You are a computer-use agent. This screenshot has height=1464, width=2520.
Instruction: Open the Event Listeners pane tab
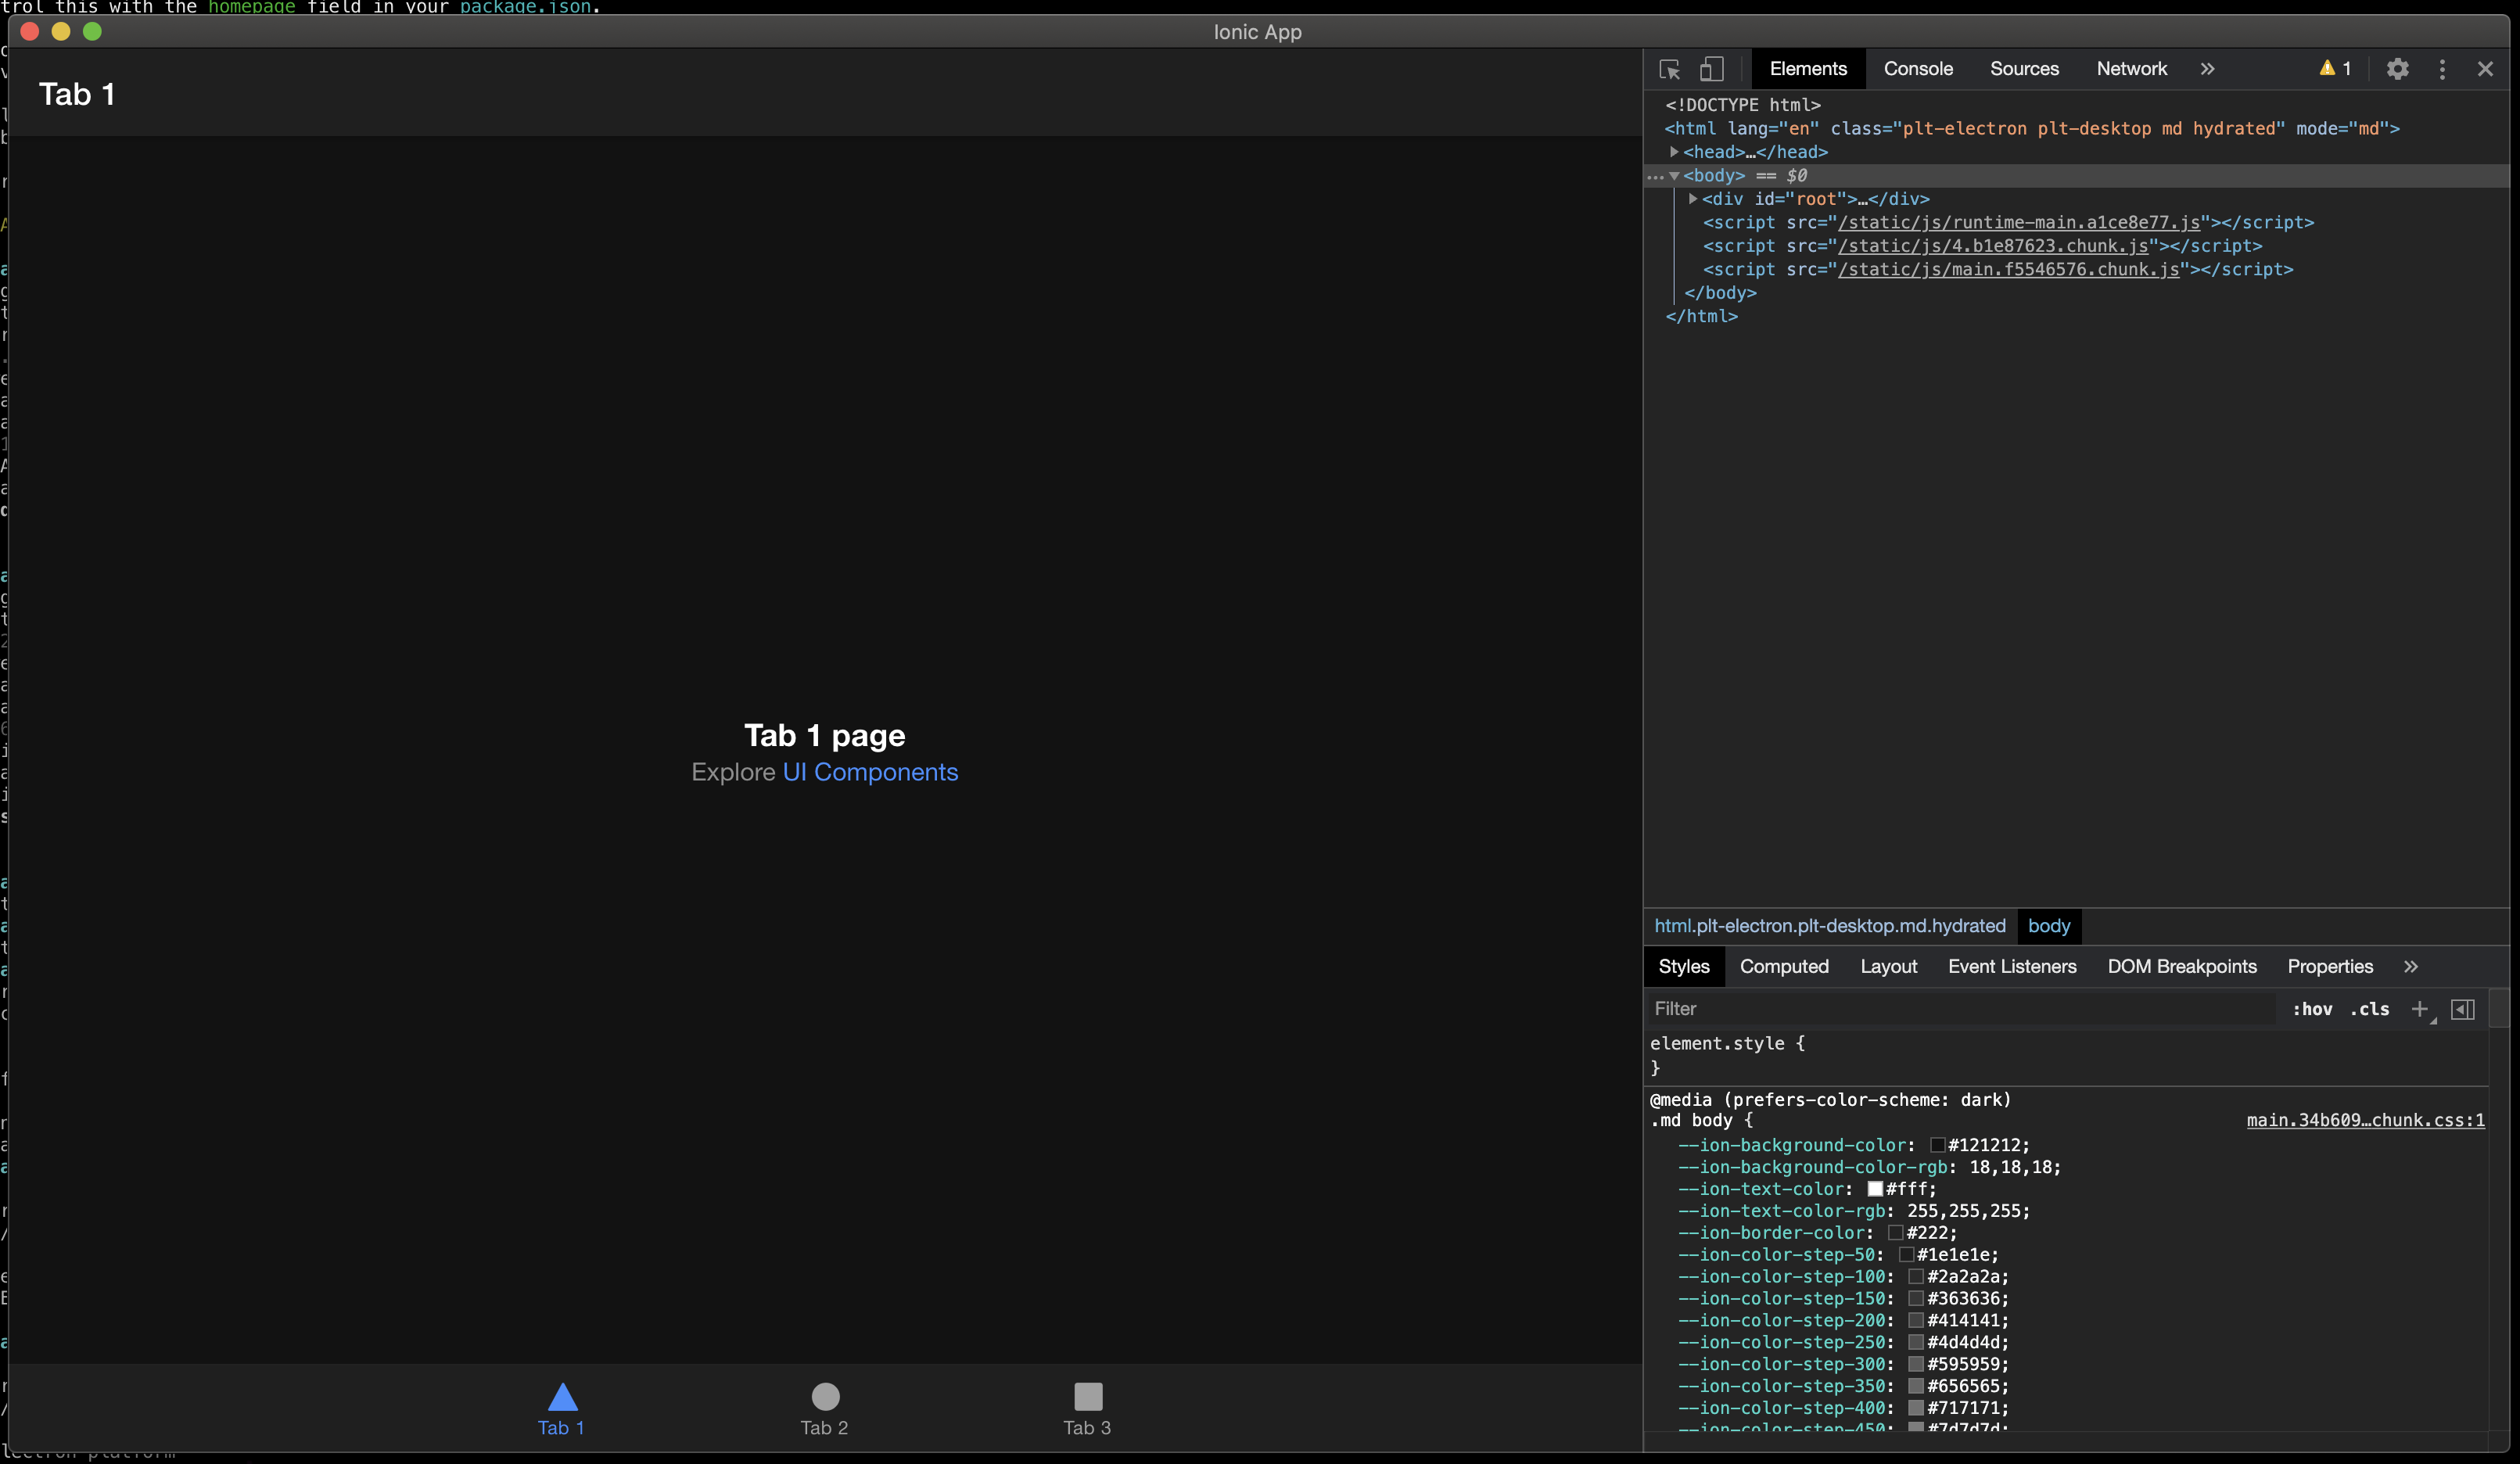pos(2012,967)
